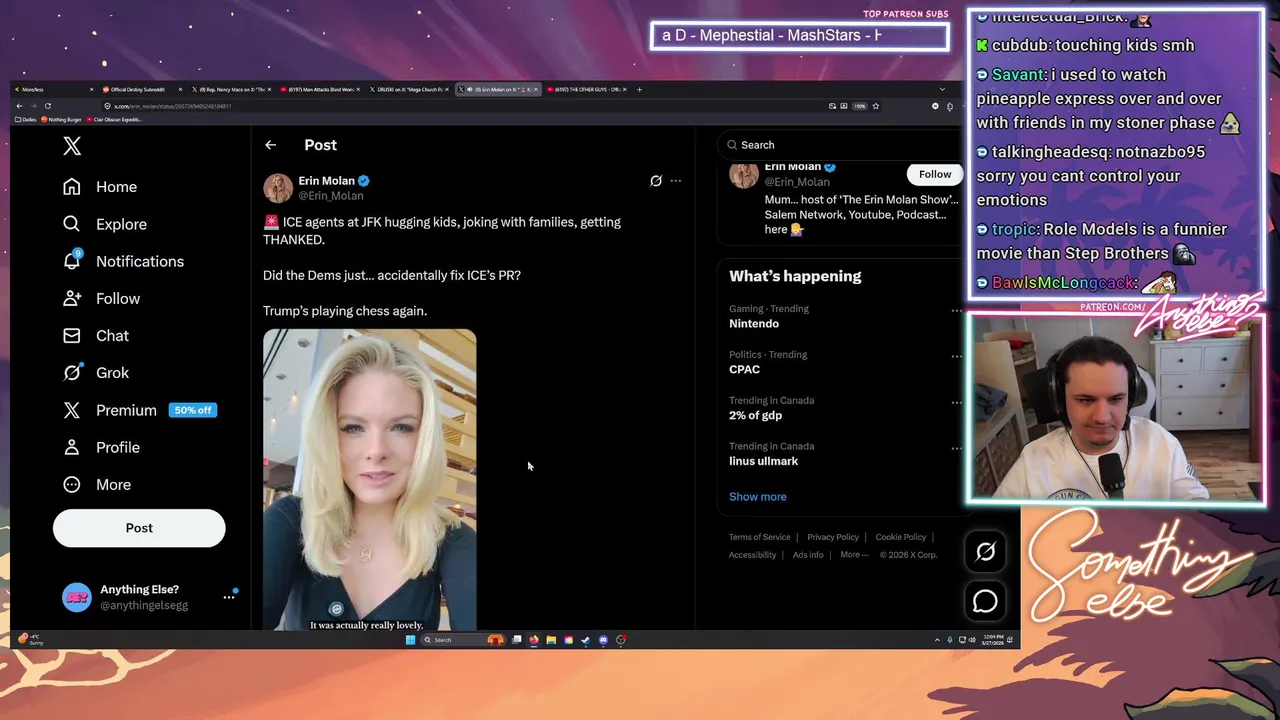
Task: Click the browser back arrow
Action: point(19,106)
